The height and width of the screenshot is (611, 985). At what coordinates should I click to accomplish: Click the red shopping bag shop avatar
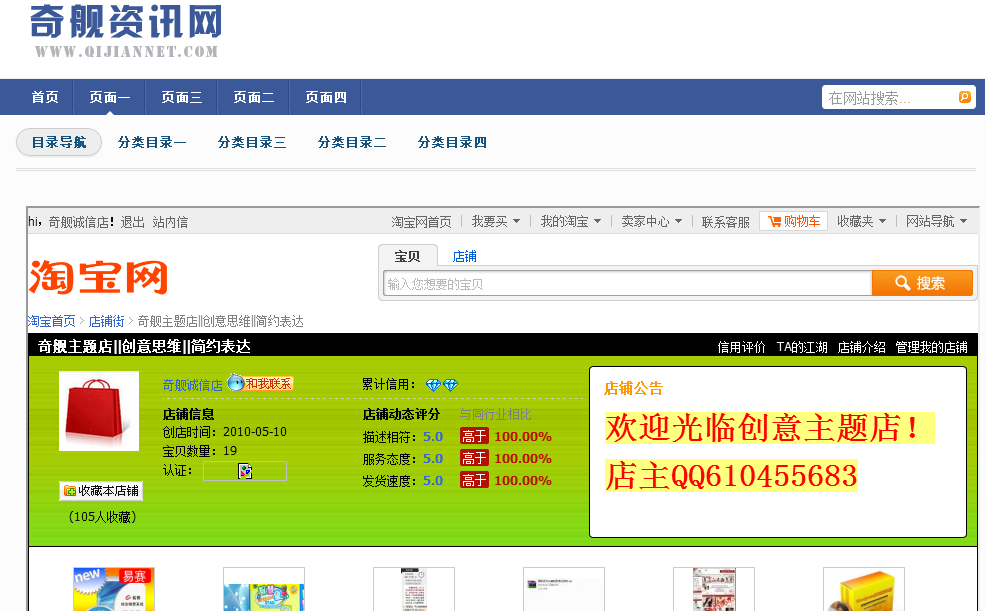(x=99, y=411)
